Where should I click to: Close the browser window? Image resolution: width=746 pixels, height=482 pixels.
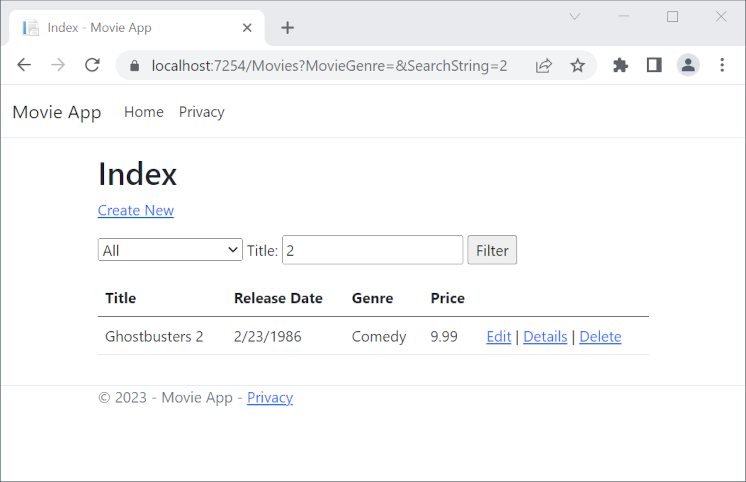point(721,17)
